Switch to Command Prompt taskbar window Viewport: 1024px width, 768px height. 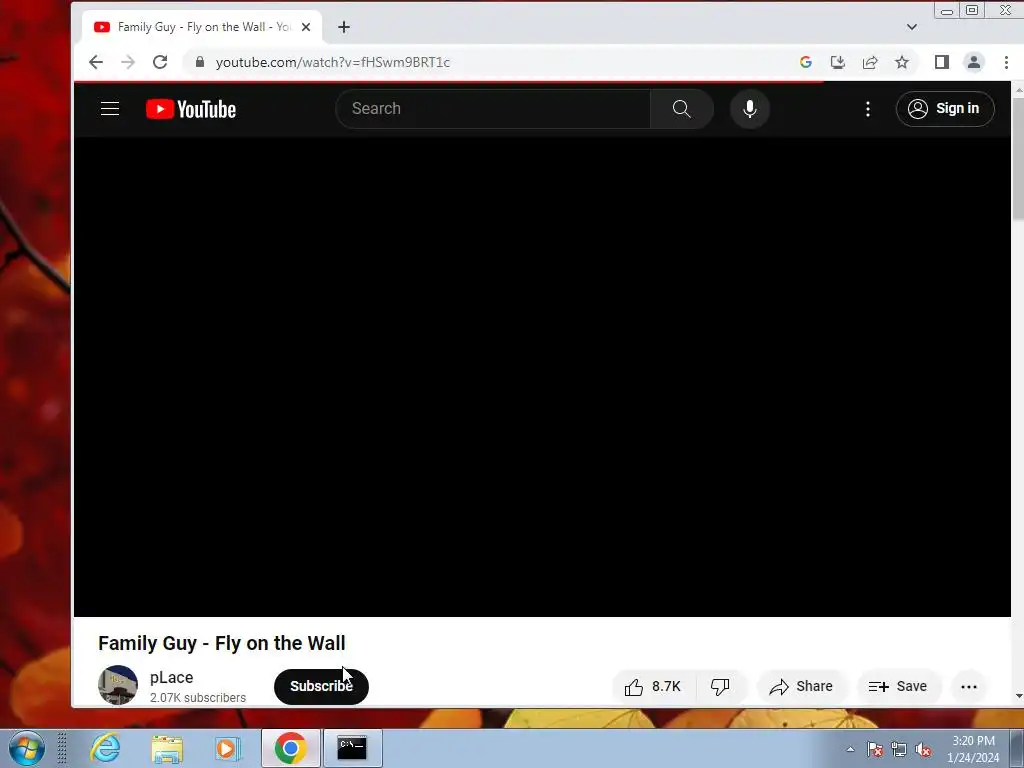[x=353, y=748]
